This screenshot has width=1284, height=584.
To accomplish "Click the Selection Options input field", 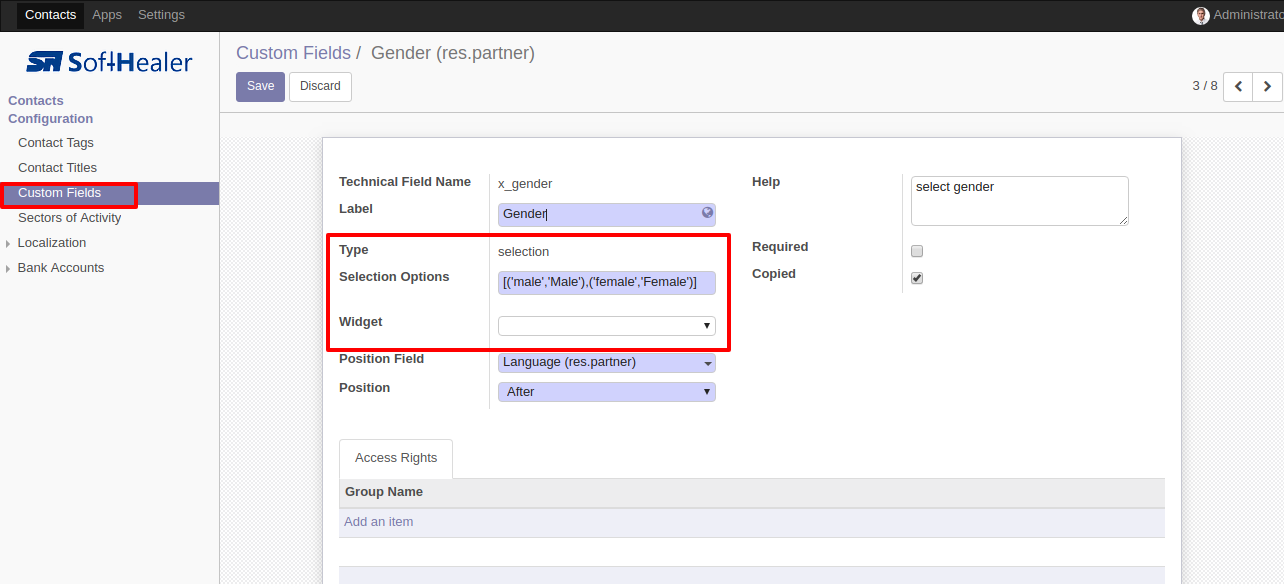I will tap(607, 282).
